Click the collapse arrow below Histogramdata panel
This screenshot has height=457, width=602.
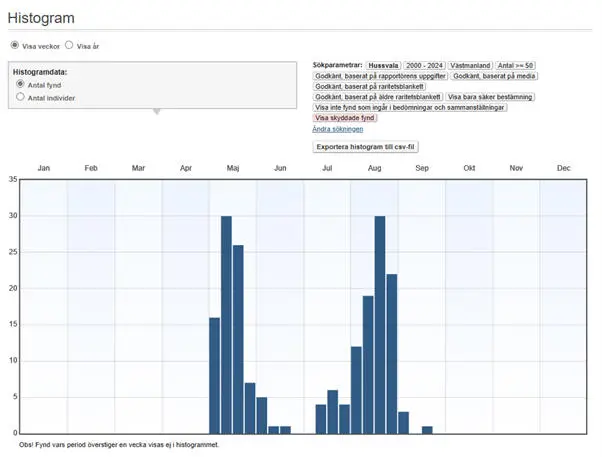pos(155,112)
